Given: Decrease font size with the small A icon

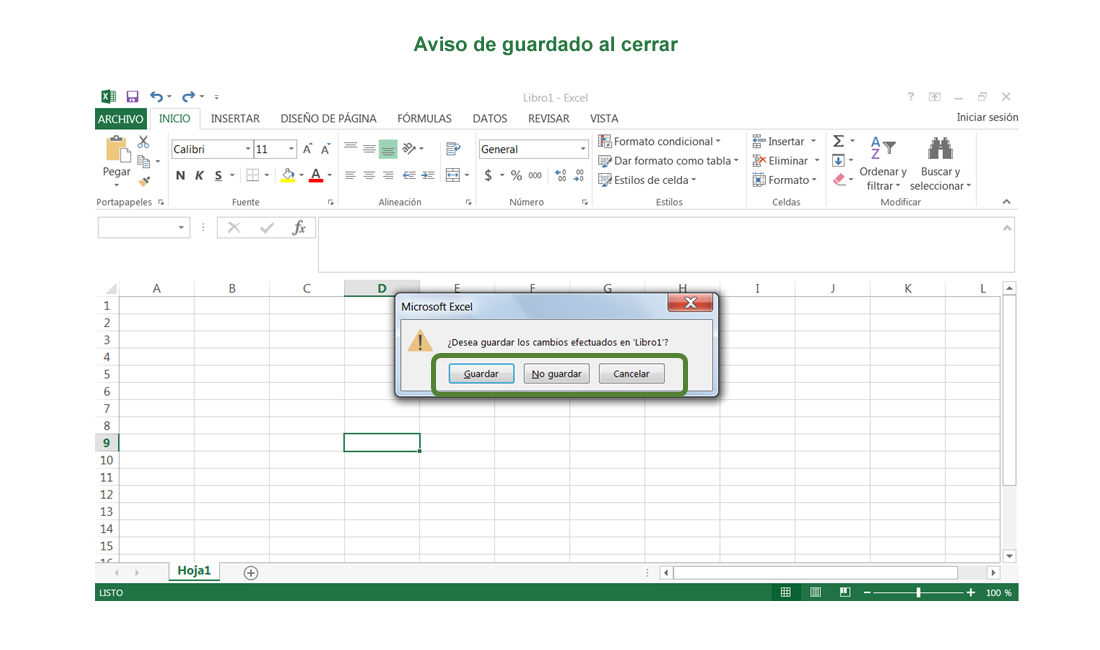Looking at the screenshot, I should (326, 149).
